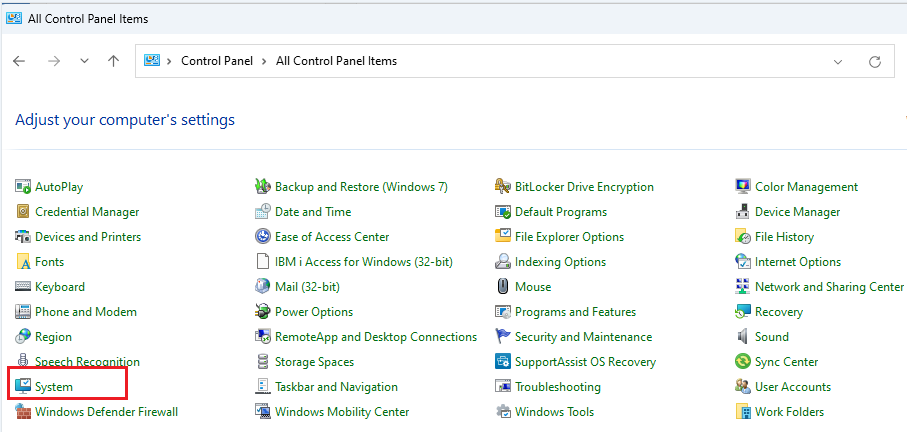Click the Mail (32-bit) icon
The image size is (907, 432).
(263, 286)
